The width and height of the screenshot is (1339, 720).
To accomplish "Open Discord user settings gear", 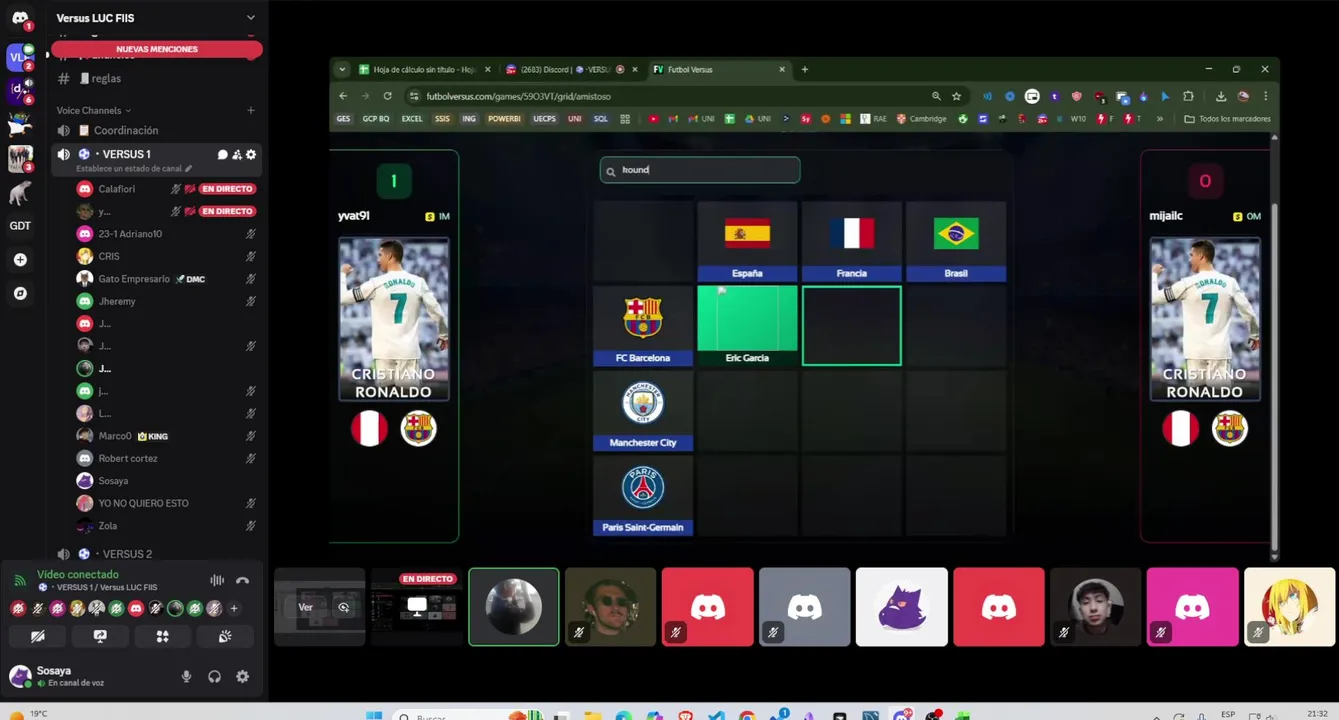I will [242, 677].
